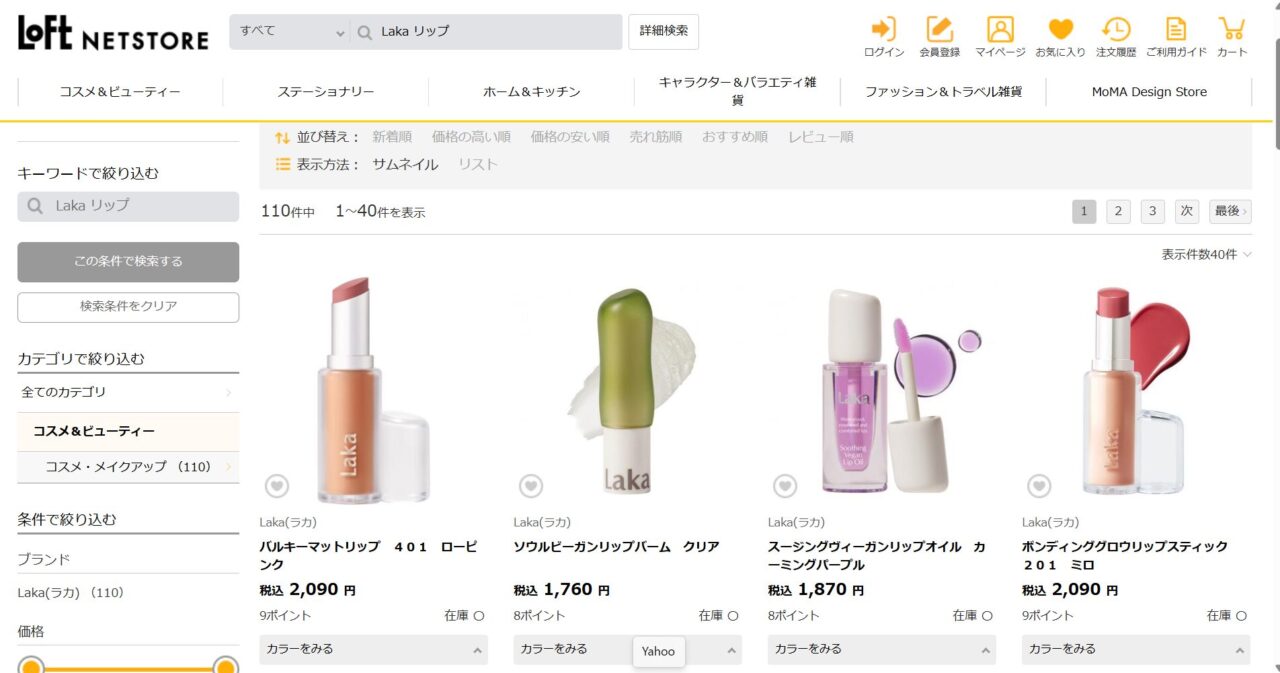
Task: Click the magnifier icon in the top search bar
Action: pos(365,32)
